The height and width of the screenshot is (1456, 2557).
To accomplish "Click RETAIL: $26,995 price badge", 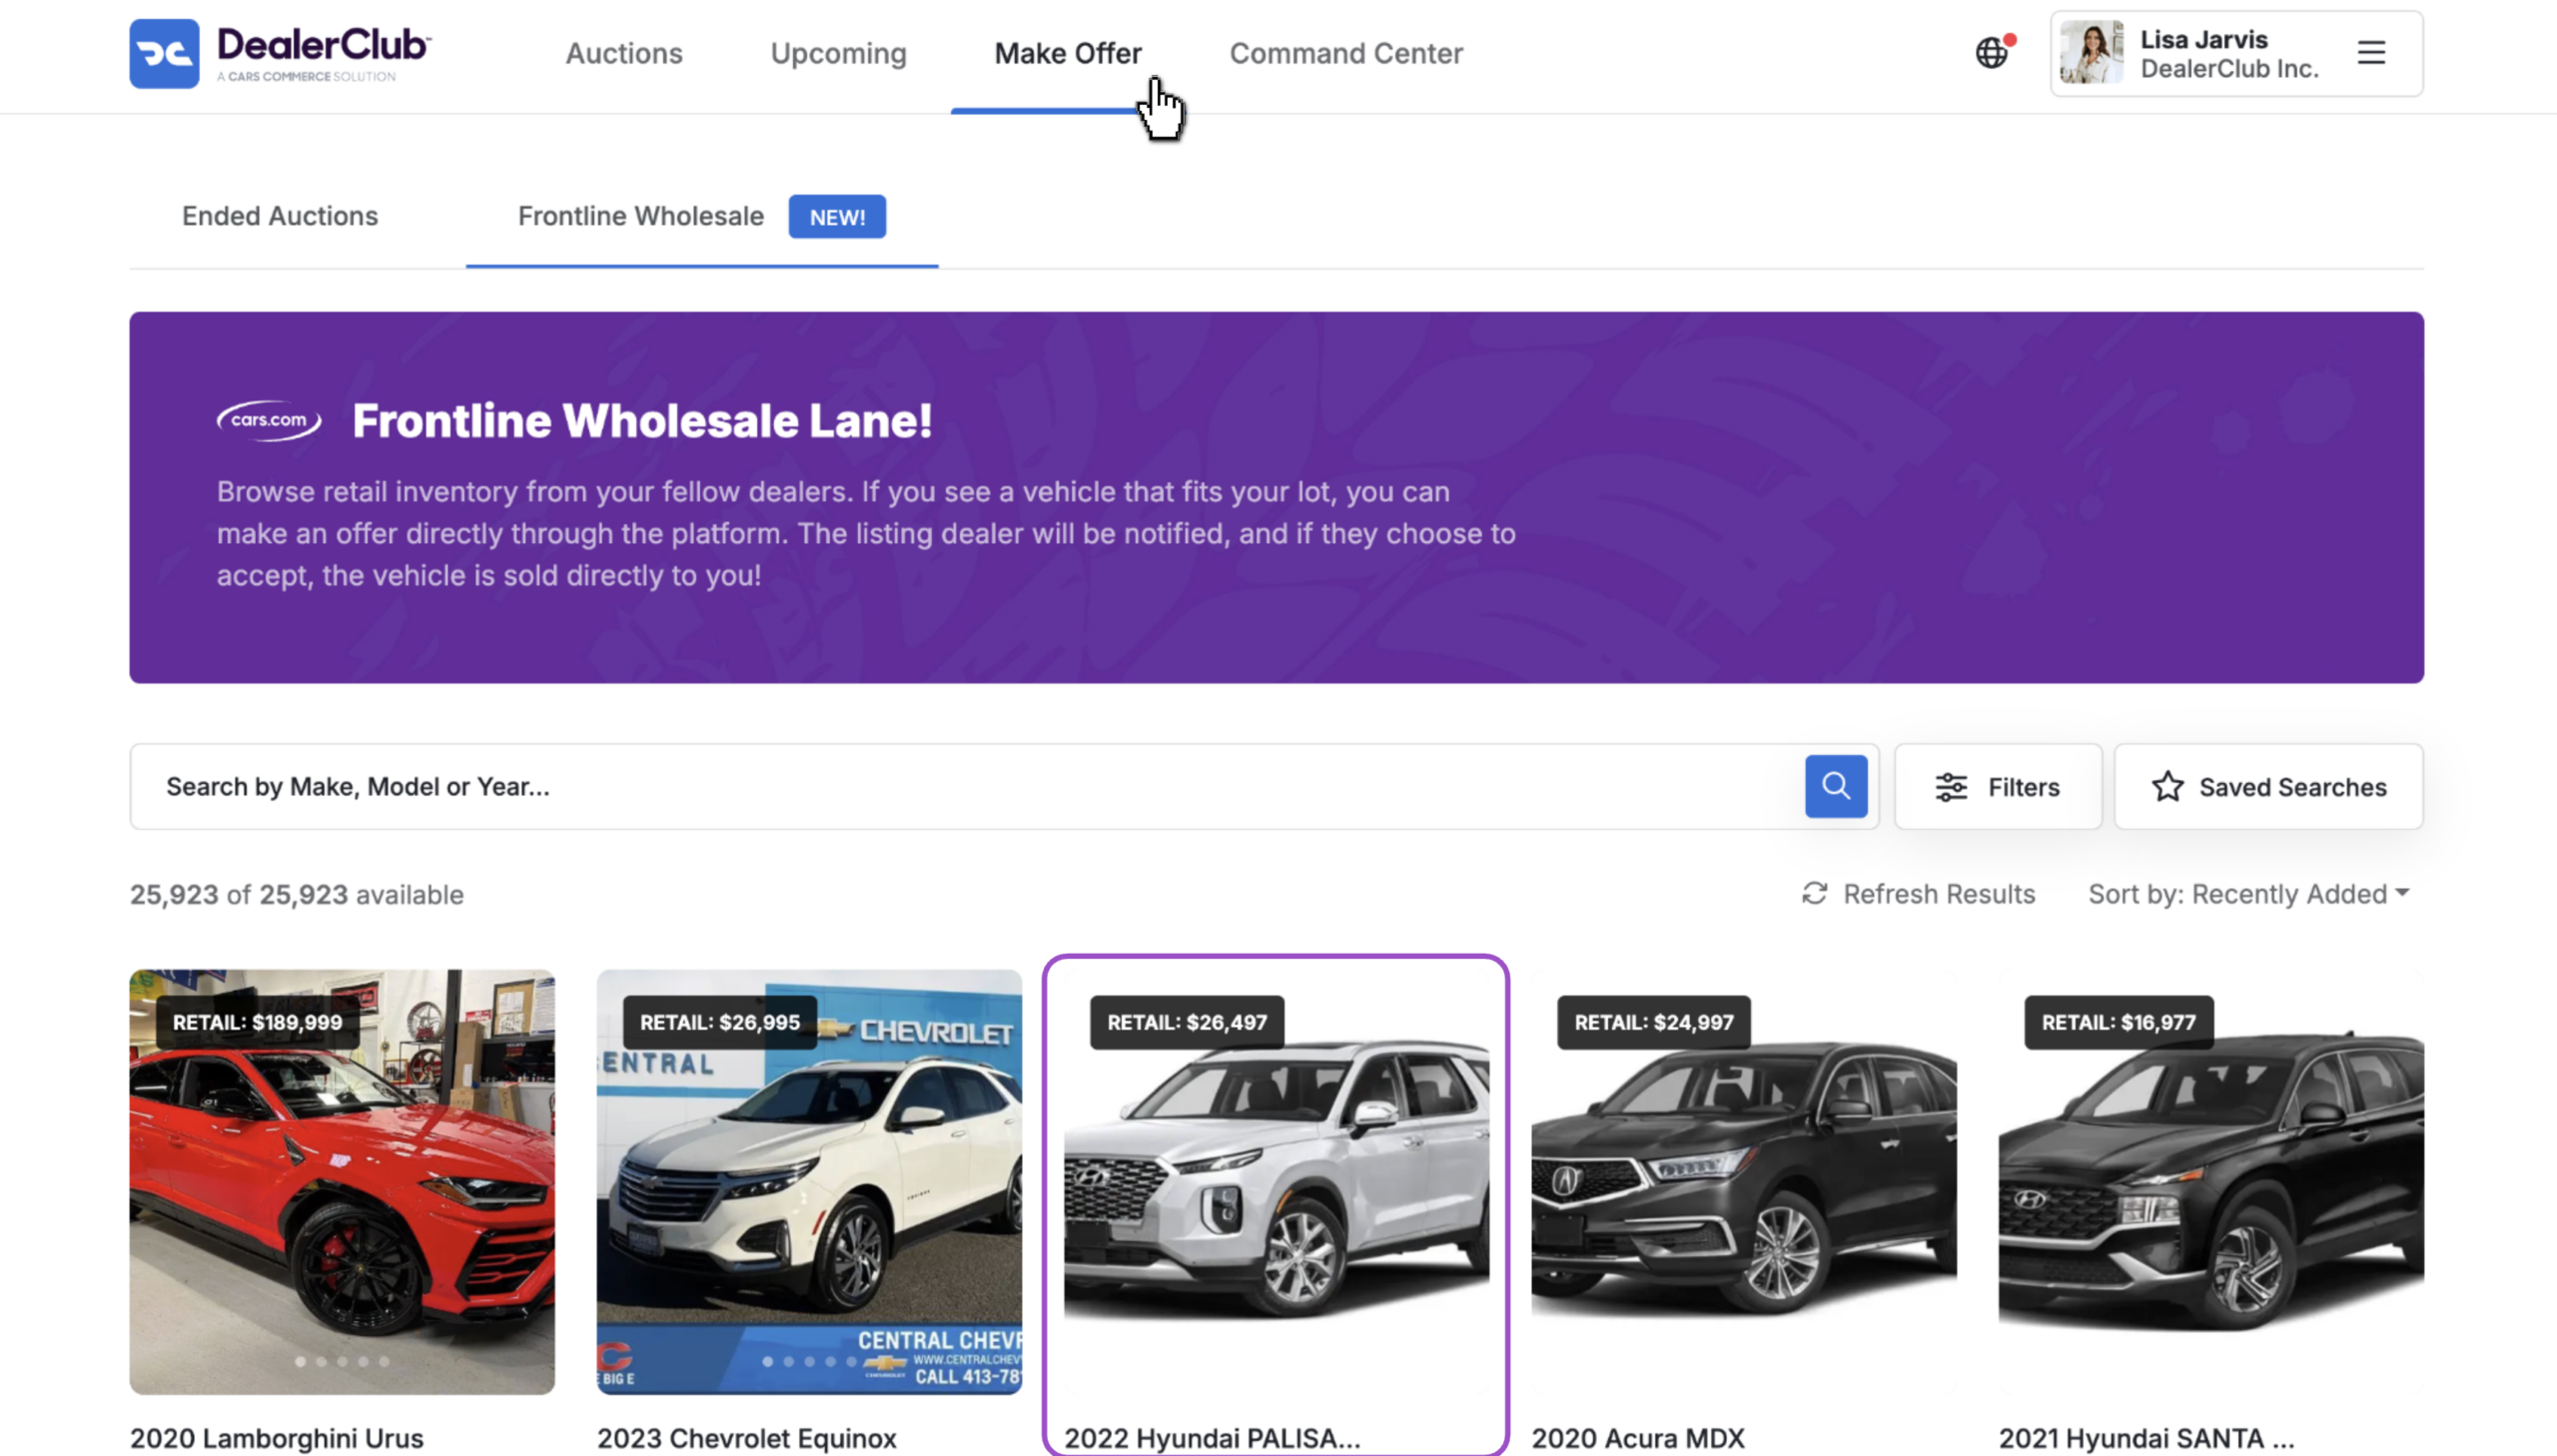I will tap(719, 1022).
